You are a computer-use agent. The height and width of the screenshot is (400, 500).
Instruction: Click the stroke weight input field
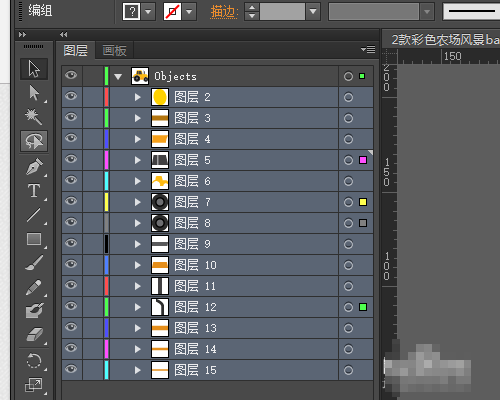[x=282, y=12]
